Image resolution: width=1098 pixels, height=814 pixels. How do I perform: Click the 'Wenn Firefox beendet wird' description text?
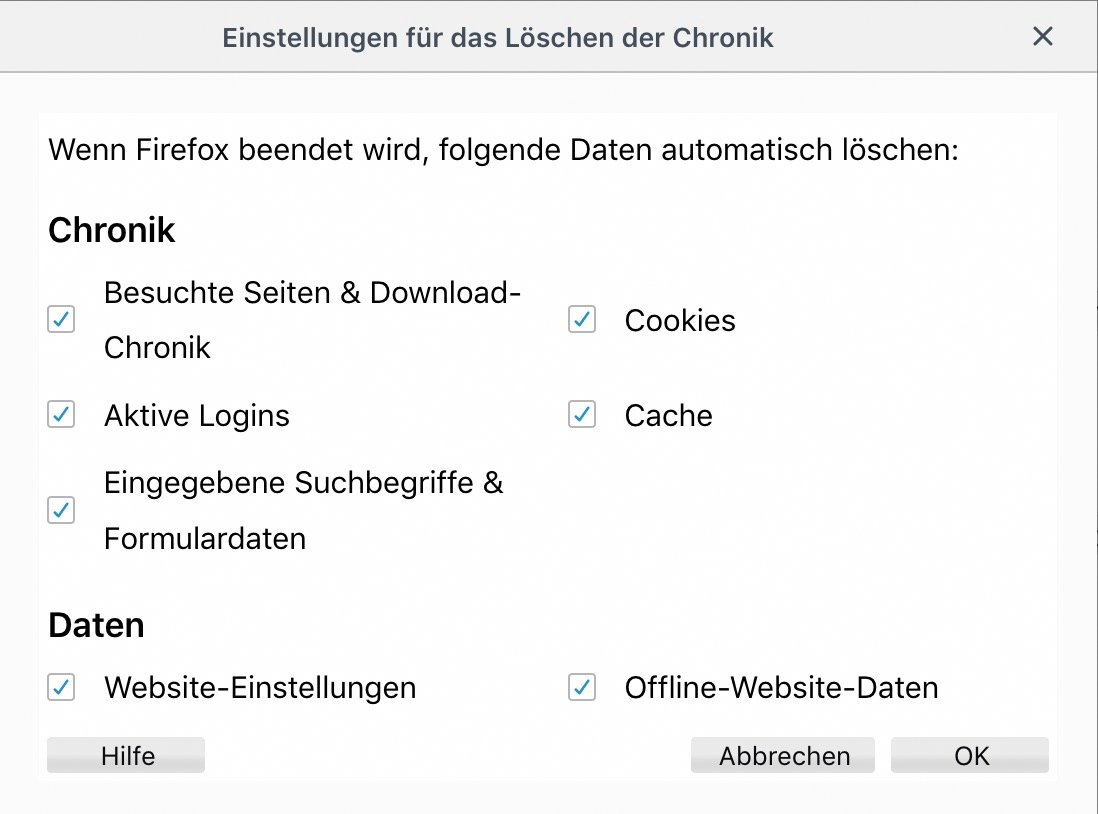(x=504, y=151)
